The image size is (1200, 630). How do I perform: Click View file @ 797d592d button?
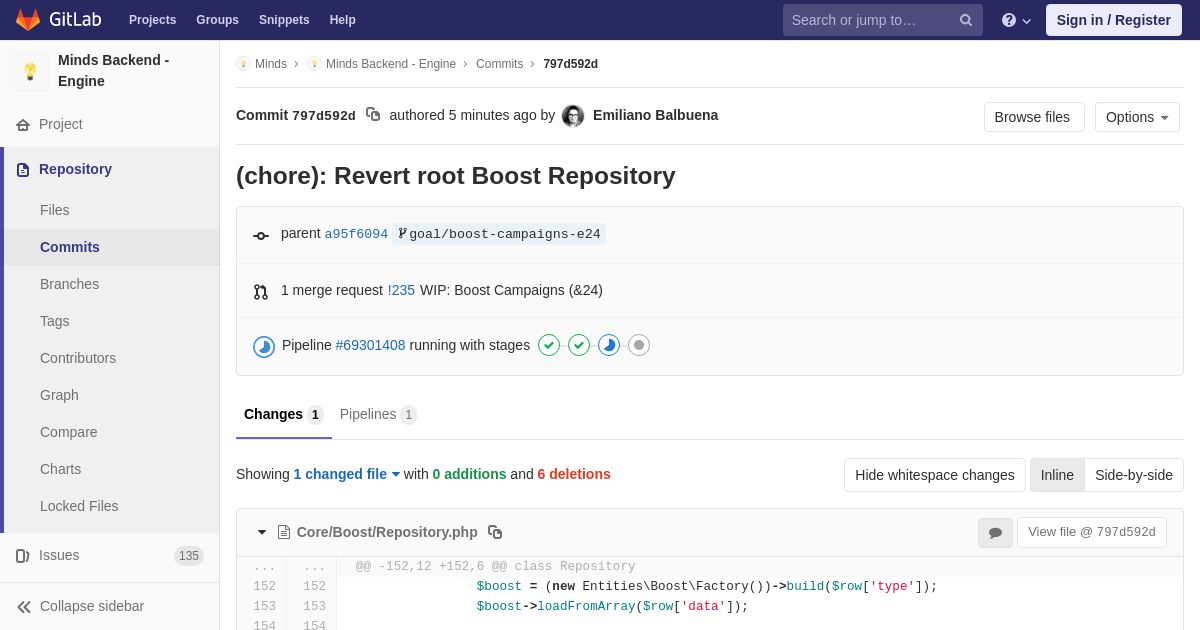coord(1092,532)
